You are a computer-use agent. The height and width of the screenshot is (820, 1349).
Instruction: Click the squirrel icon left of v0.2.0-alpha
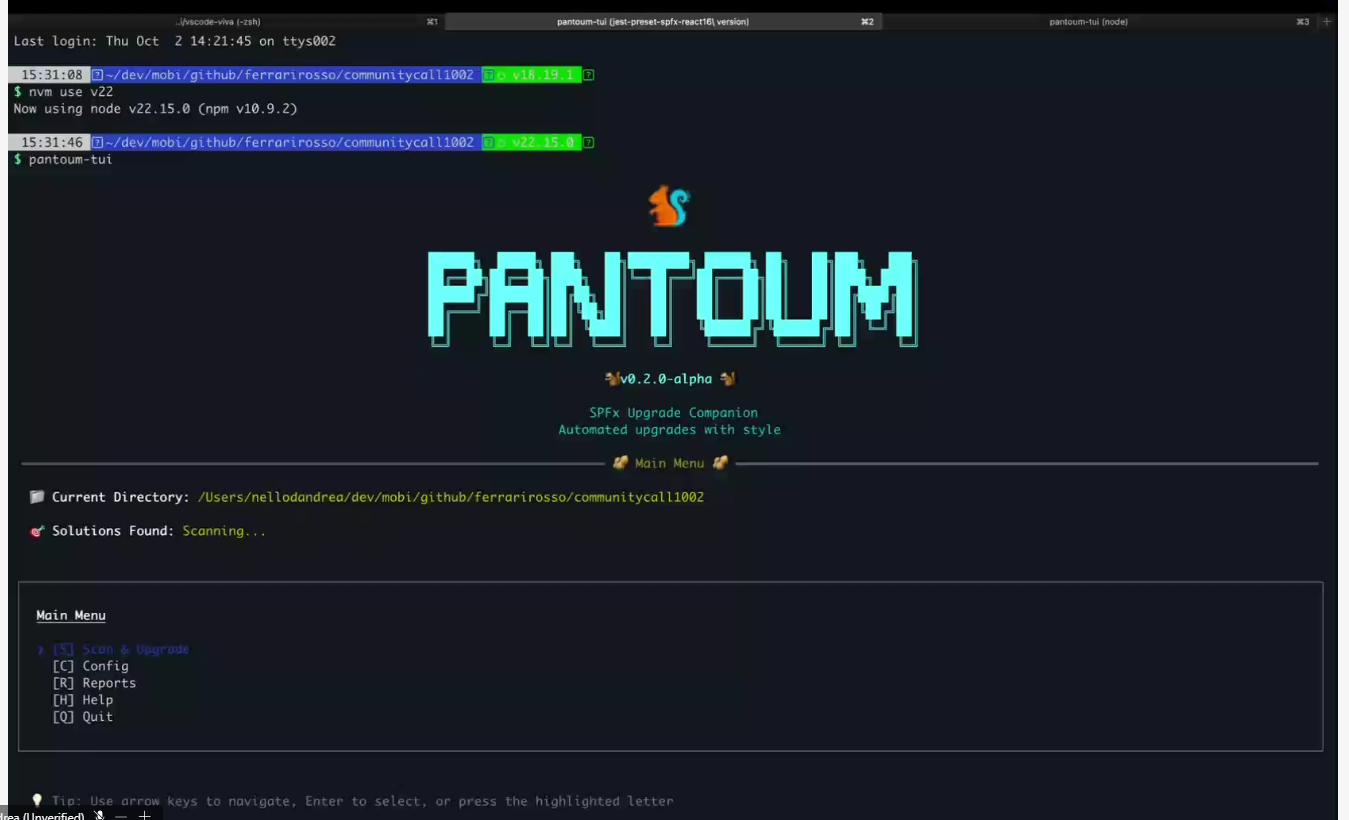tap(612, 379)
